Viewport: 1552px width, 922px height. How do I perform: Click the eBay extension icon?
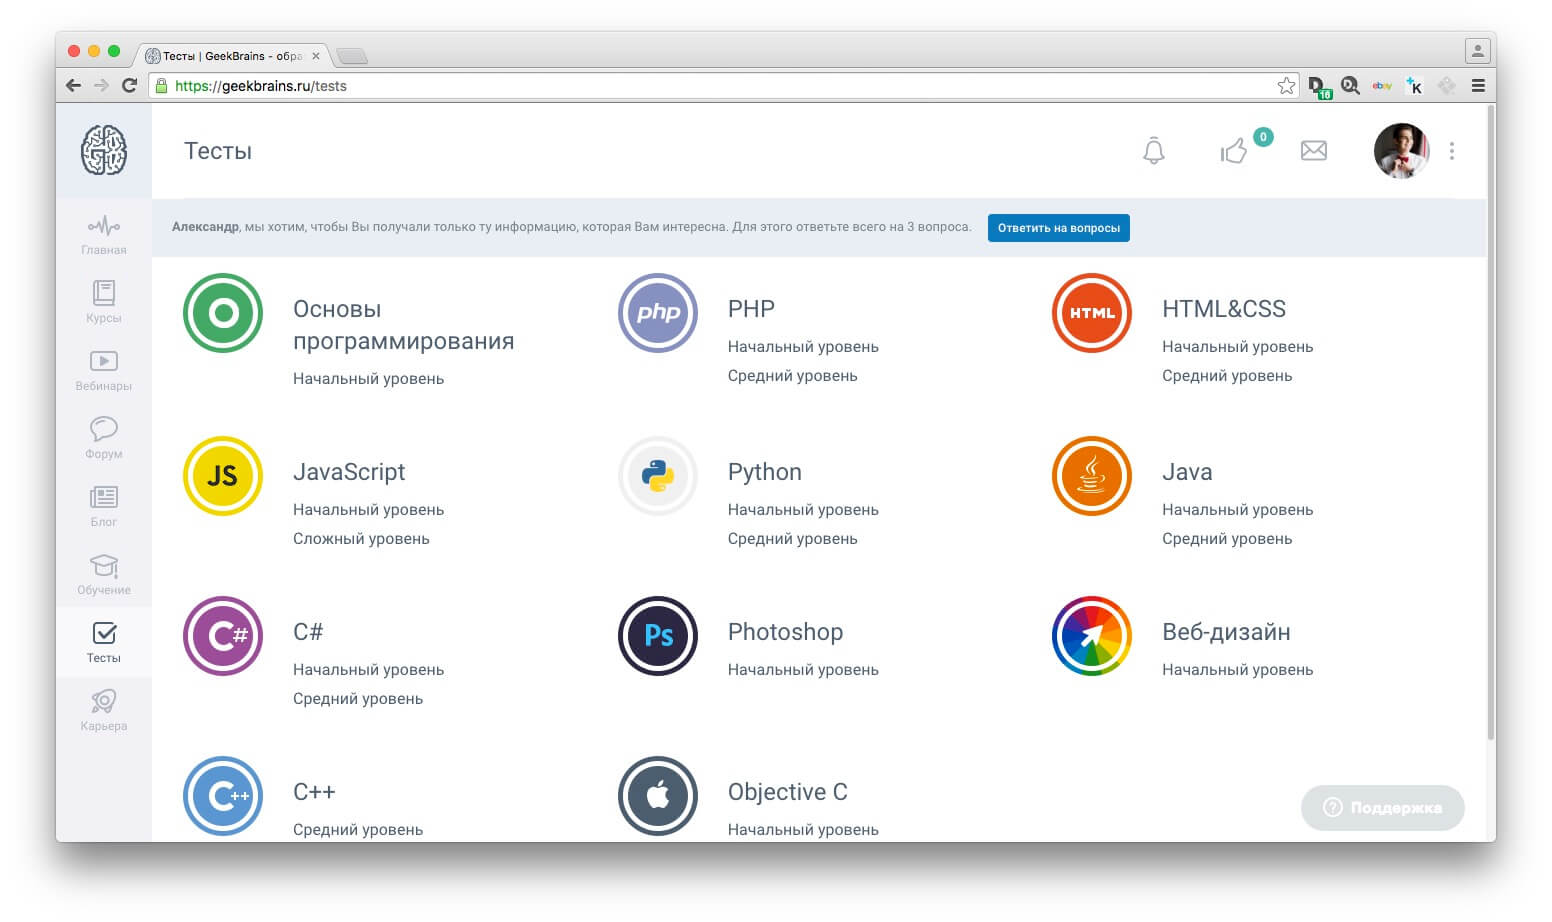point(1382,86)
